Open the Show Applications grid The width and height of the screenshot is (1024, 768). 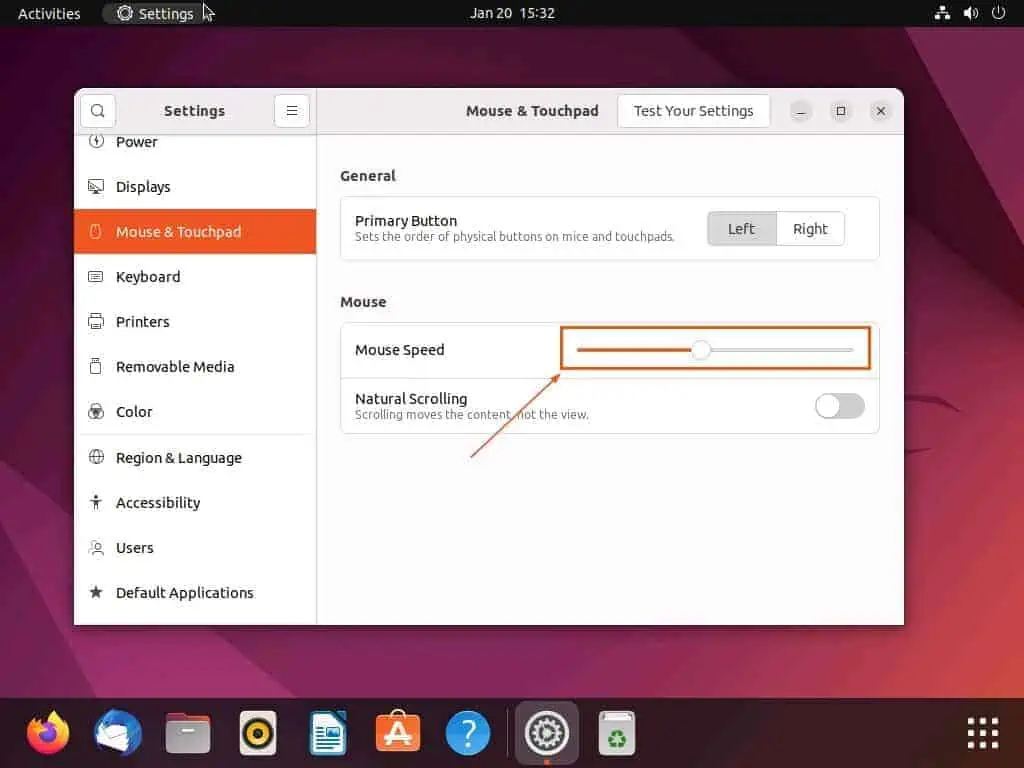coord(981,732)
